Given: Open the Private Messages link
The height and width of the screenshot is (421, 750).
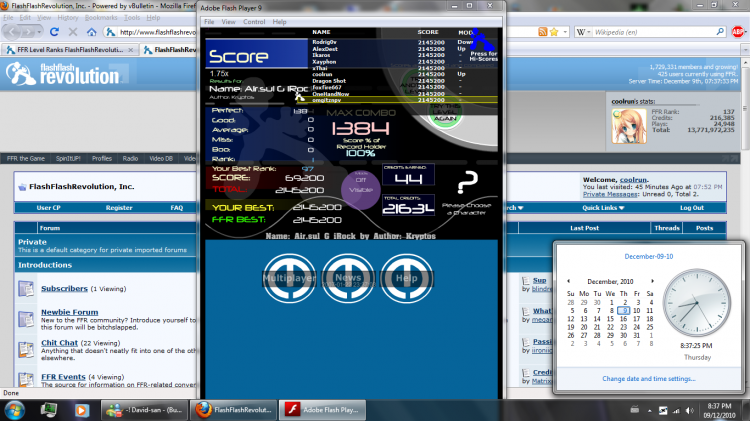Looking at the screenshot, I should point(610,194).
